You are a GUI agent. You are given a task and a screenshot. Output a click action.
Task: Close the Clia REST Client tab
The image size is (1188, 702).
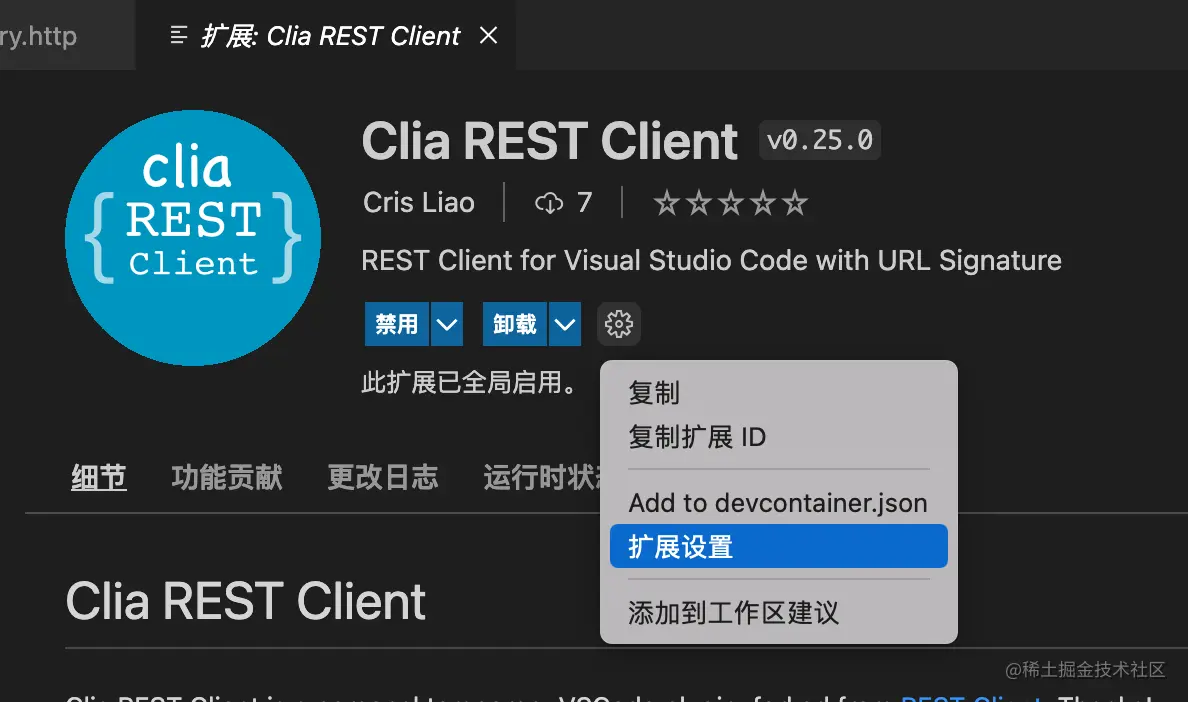(489, 36)
